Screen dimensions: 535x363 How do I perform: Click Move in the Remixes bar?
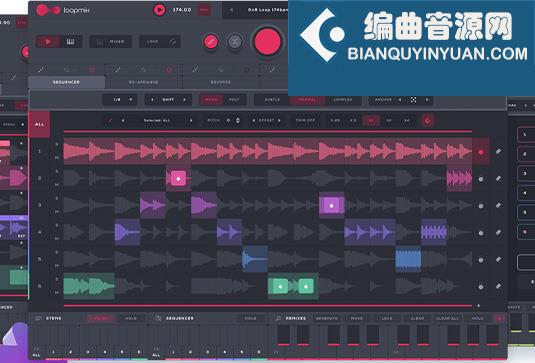tap(357, 318)
